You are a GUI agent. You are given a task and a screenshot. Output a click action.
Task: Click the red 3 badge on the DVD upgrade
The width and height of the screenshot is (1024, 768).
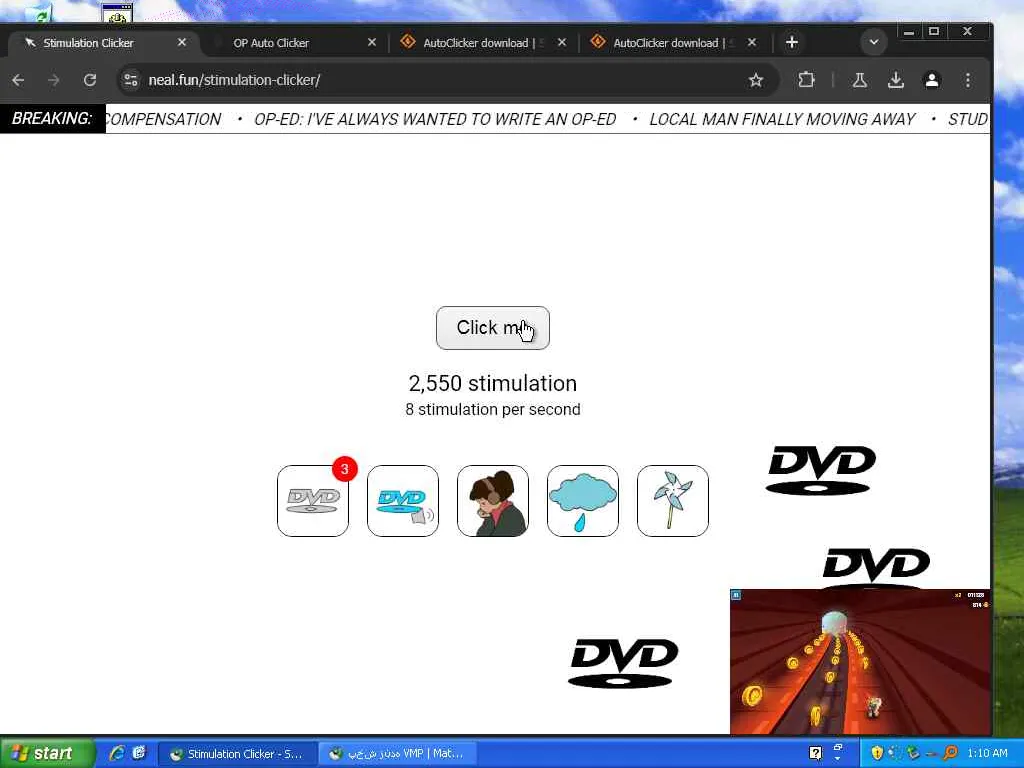345,469
